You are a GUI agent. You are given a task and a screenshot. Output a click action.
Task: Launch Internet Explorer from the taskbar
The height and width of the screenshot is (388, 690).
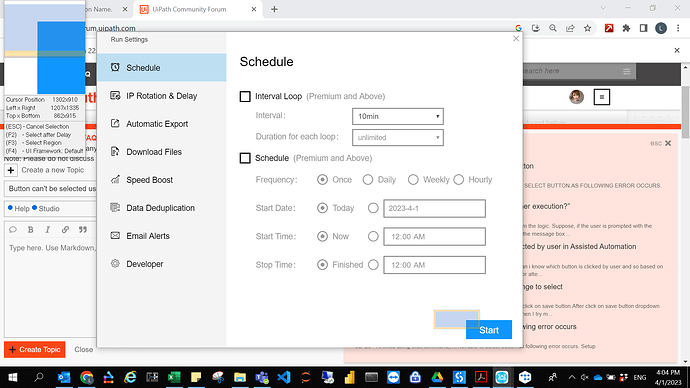click(x=130, y=377)
